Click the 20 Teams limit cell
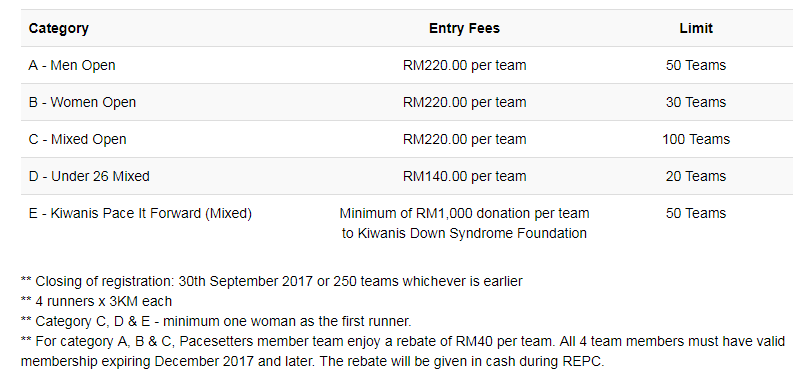This screenshot has height=374, width=812. [x=696, y=177]
